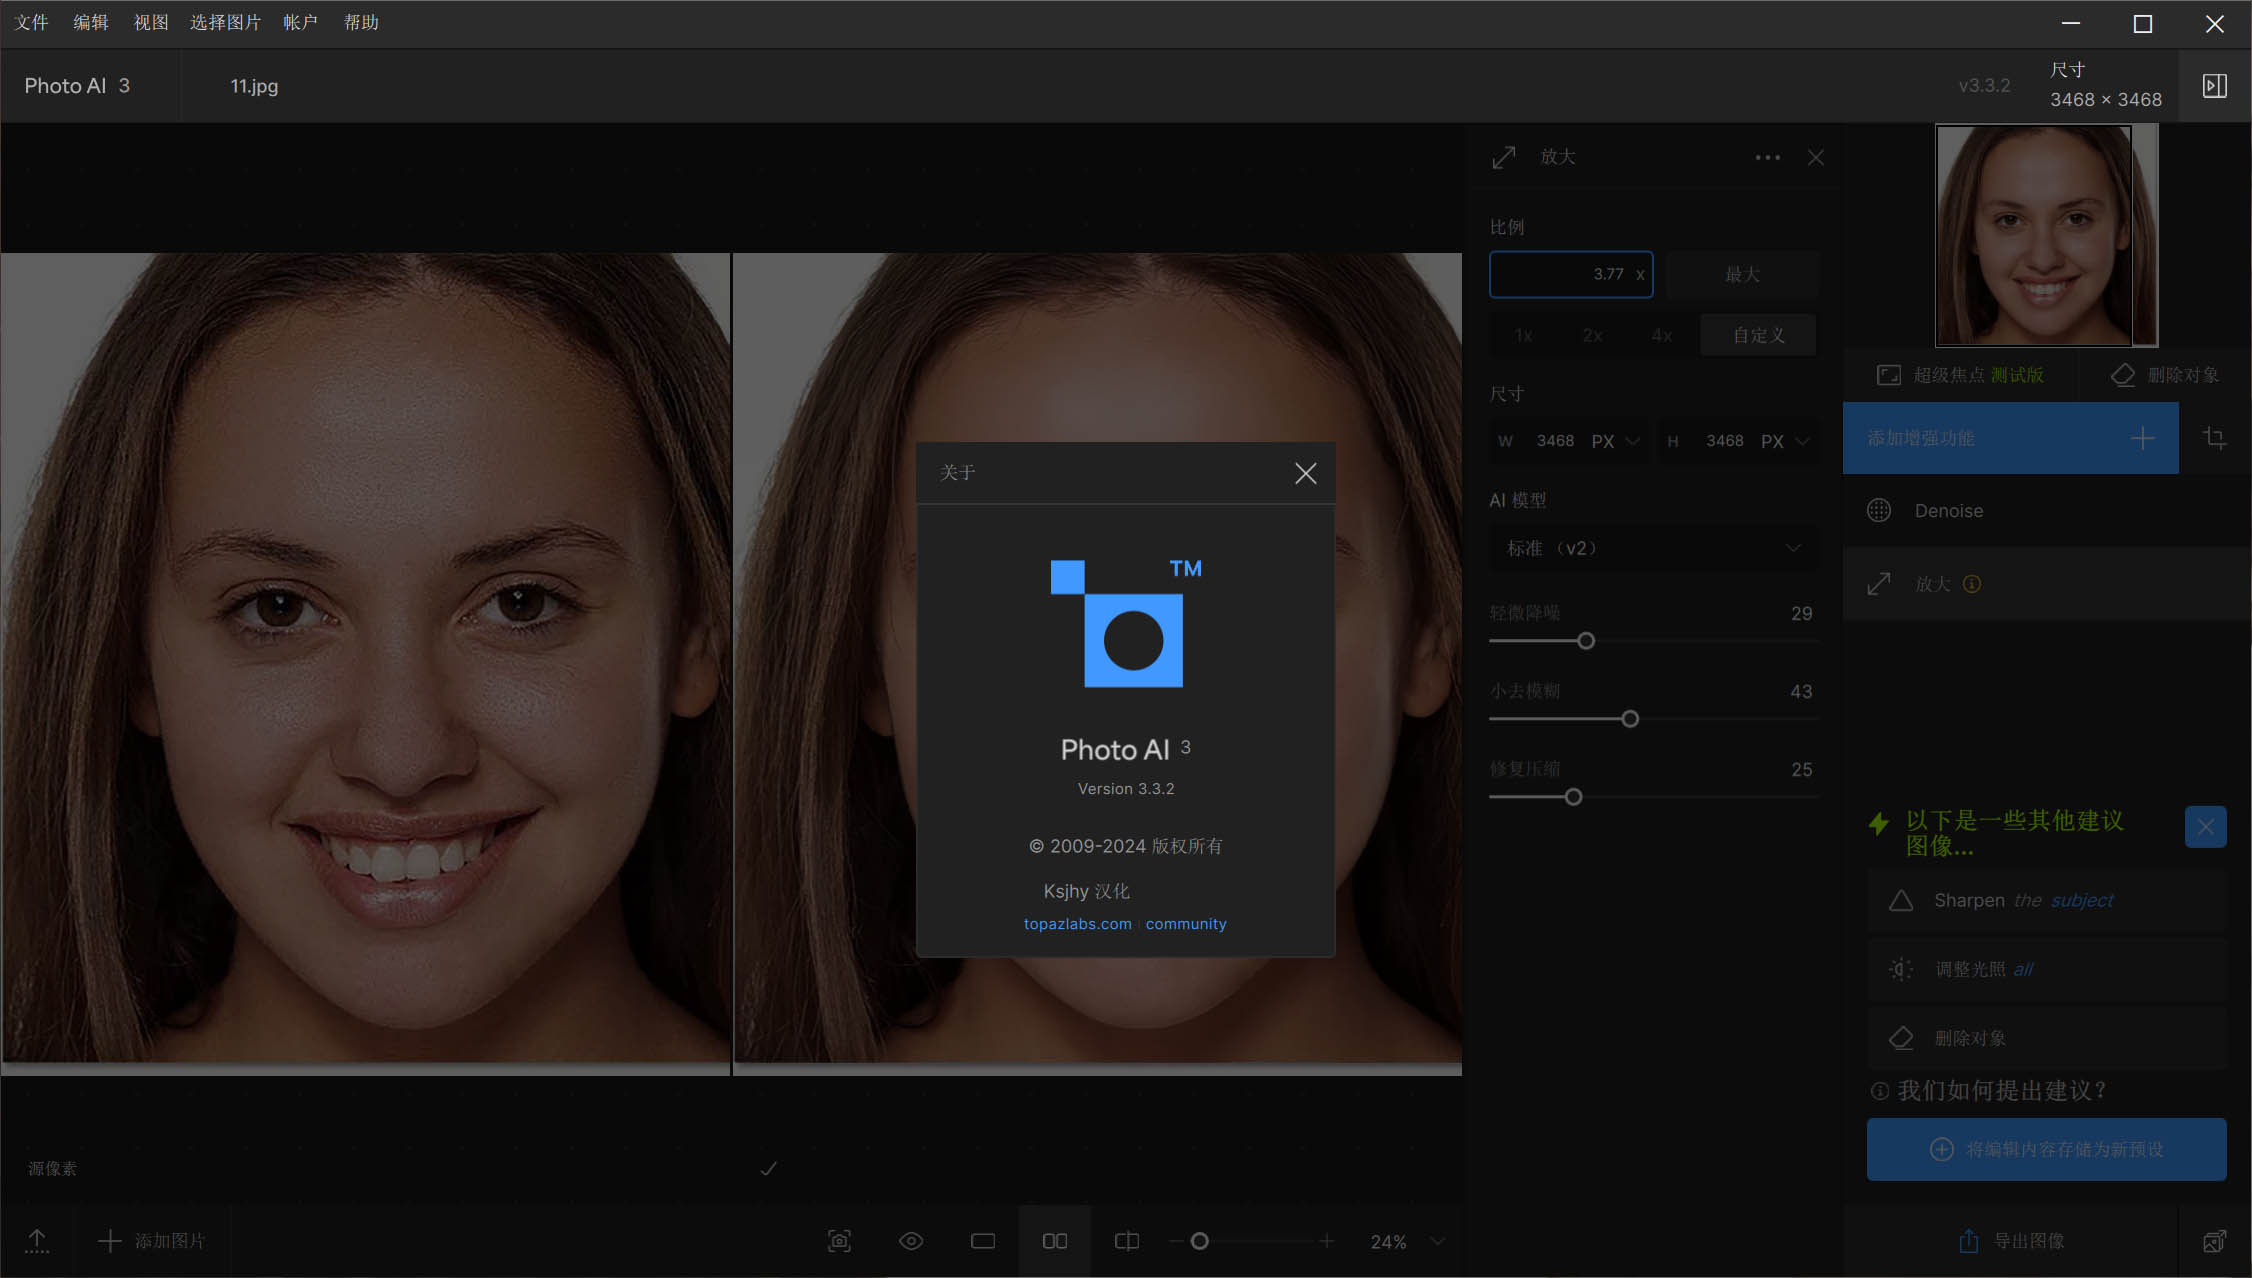2252x1278 pixels.
Task: Select the top 删除对象 remove object tool
Action: [x=2164, y=375]
